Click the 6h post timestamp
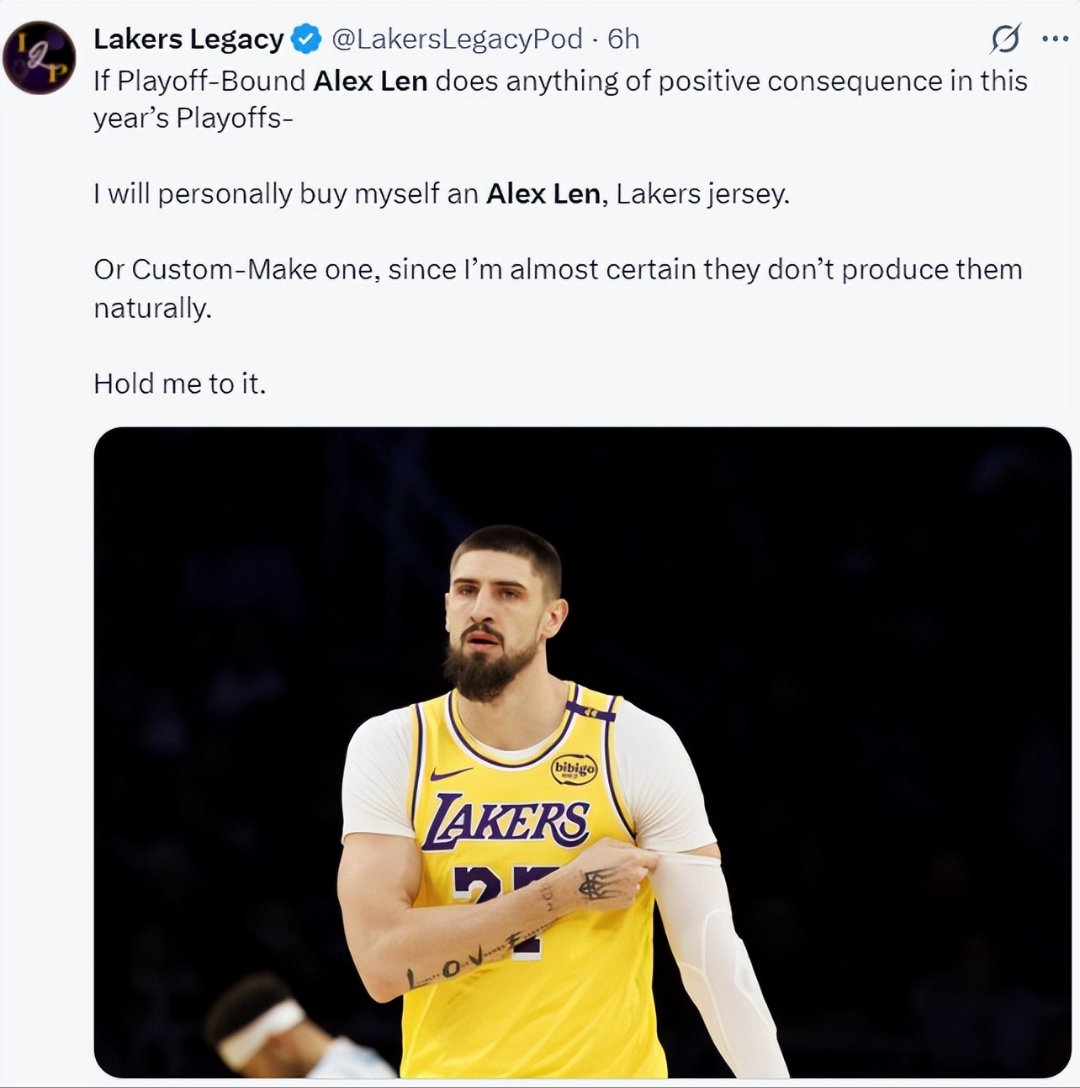Screen dimensions: 1080x1088 point(623,40)
